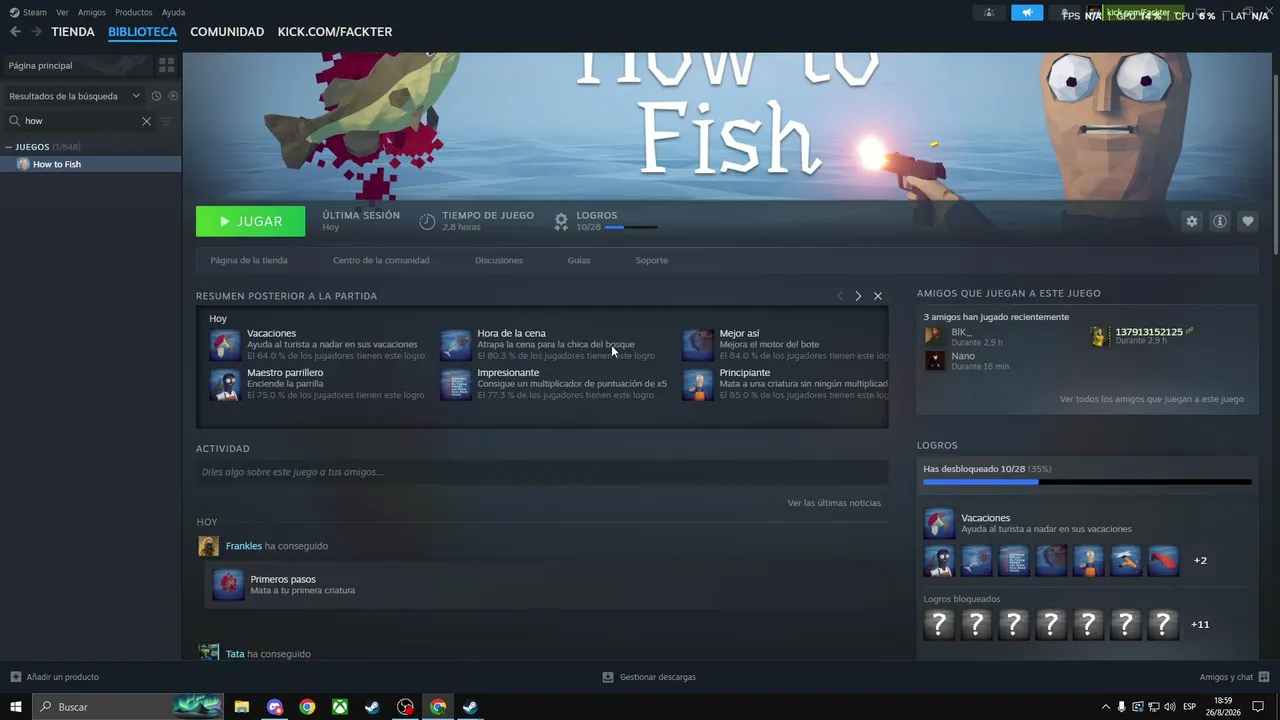Show the +11 more locked achievements

(x=1200, y=624)
